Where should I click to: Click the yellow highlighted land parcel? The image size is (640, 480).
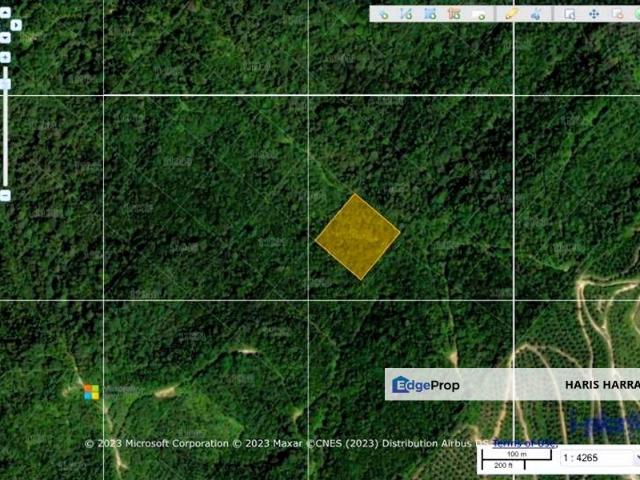coord(358,237)
